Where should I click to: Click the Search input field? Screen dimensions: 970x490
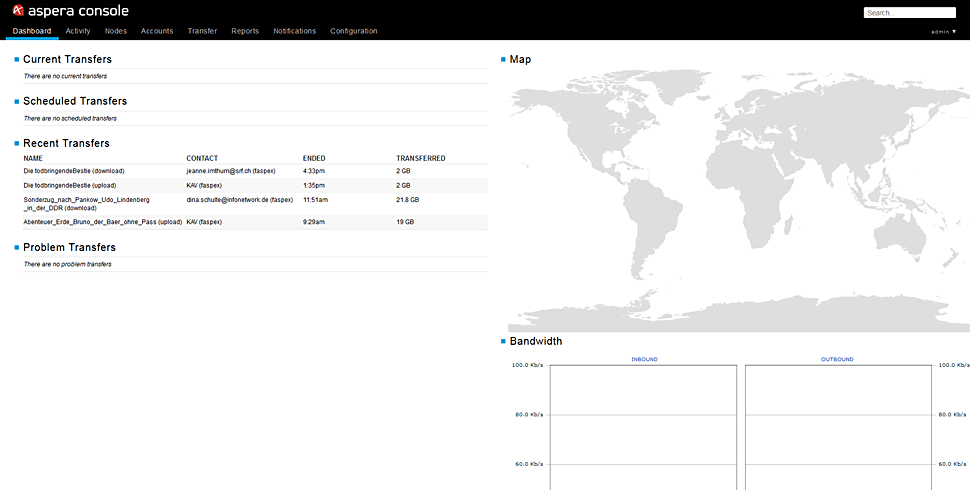coord(909,13)
